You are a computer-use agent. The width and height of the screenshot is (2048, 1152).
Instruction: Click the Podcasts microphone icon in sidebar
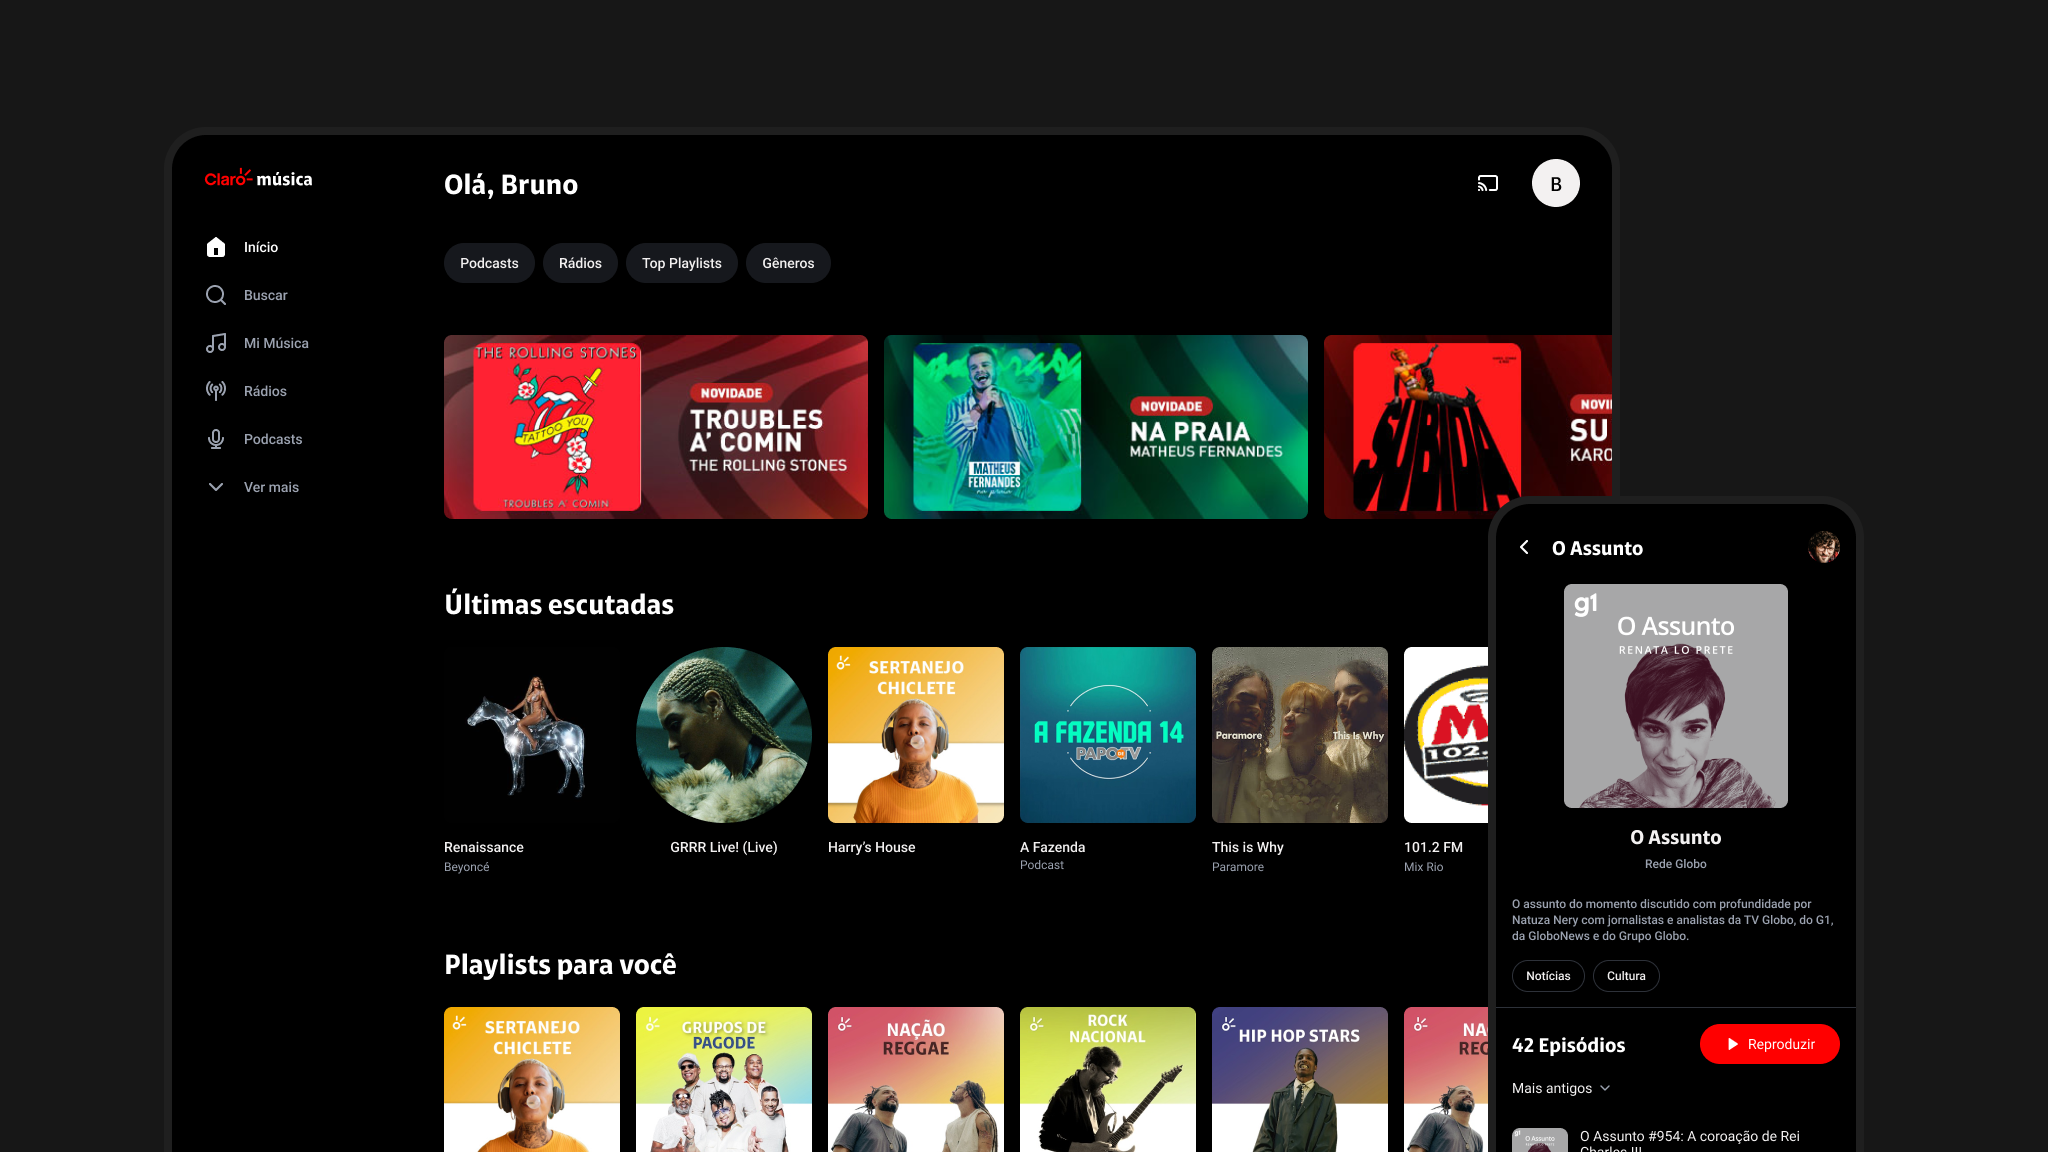pos(216,439)
